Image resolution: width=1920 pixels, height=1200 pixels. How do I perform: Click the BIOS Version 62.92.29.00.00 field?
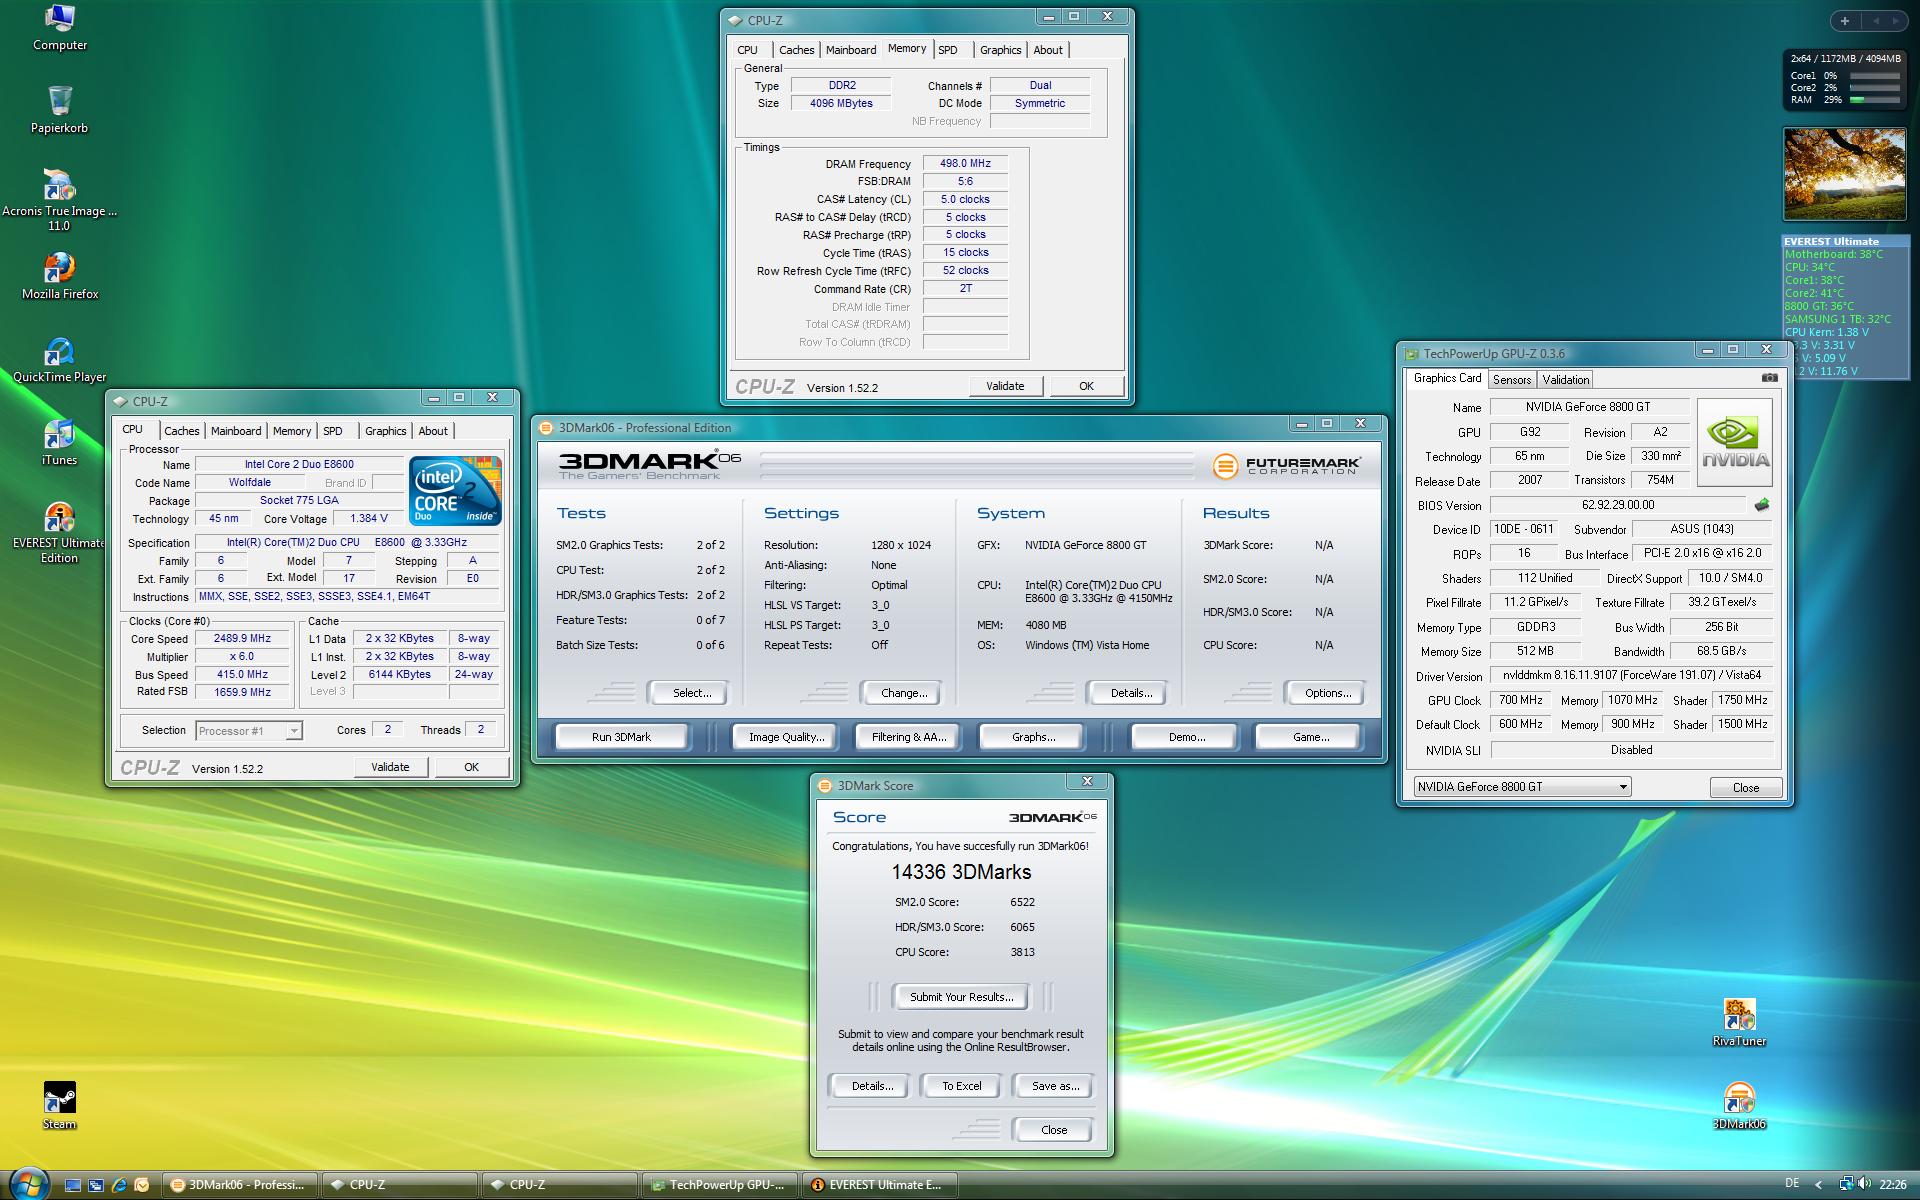coord(1618,505)
